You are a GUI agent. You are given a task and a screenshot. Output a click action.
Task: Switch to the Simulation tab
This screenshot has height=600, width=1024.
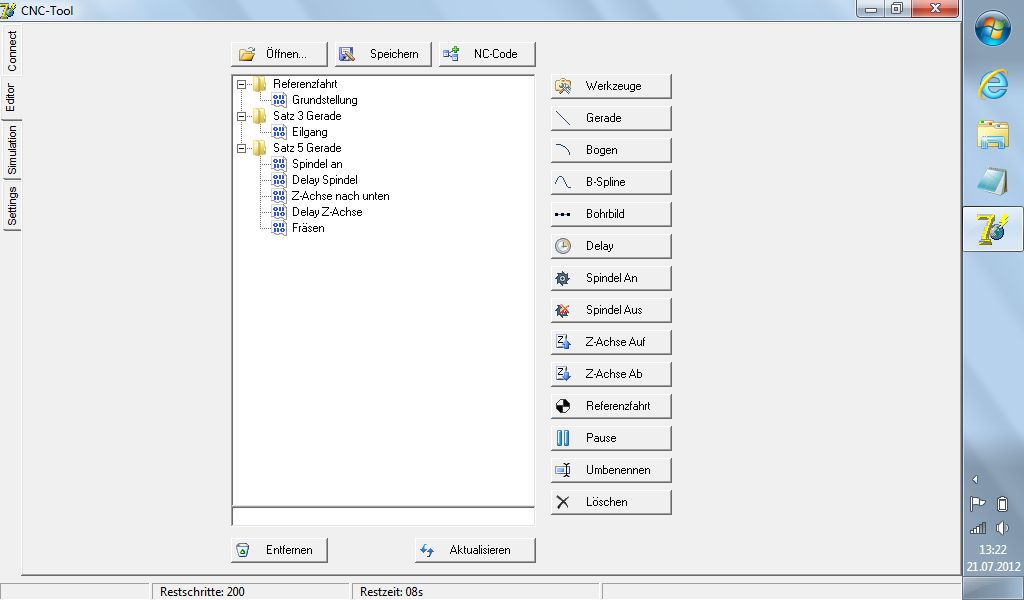(12, 150)
